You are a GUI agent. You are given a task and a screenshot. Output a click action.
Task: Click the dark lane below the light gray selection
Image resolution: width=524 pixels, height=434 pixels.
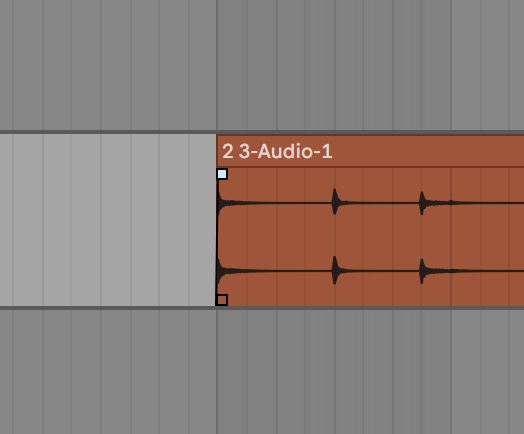point(108,372)
